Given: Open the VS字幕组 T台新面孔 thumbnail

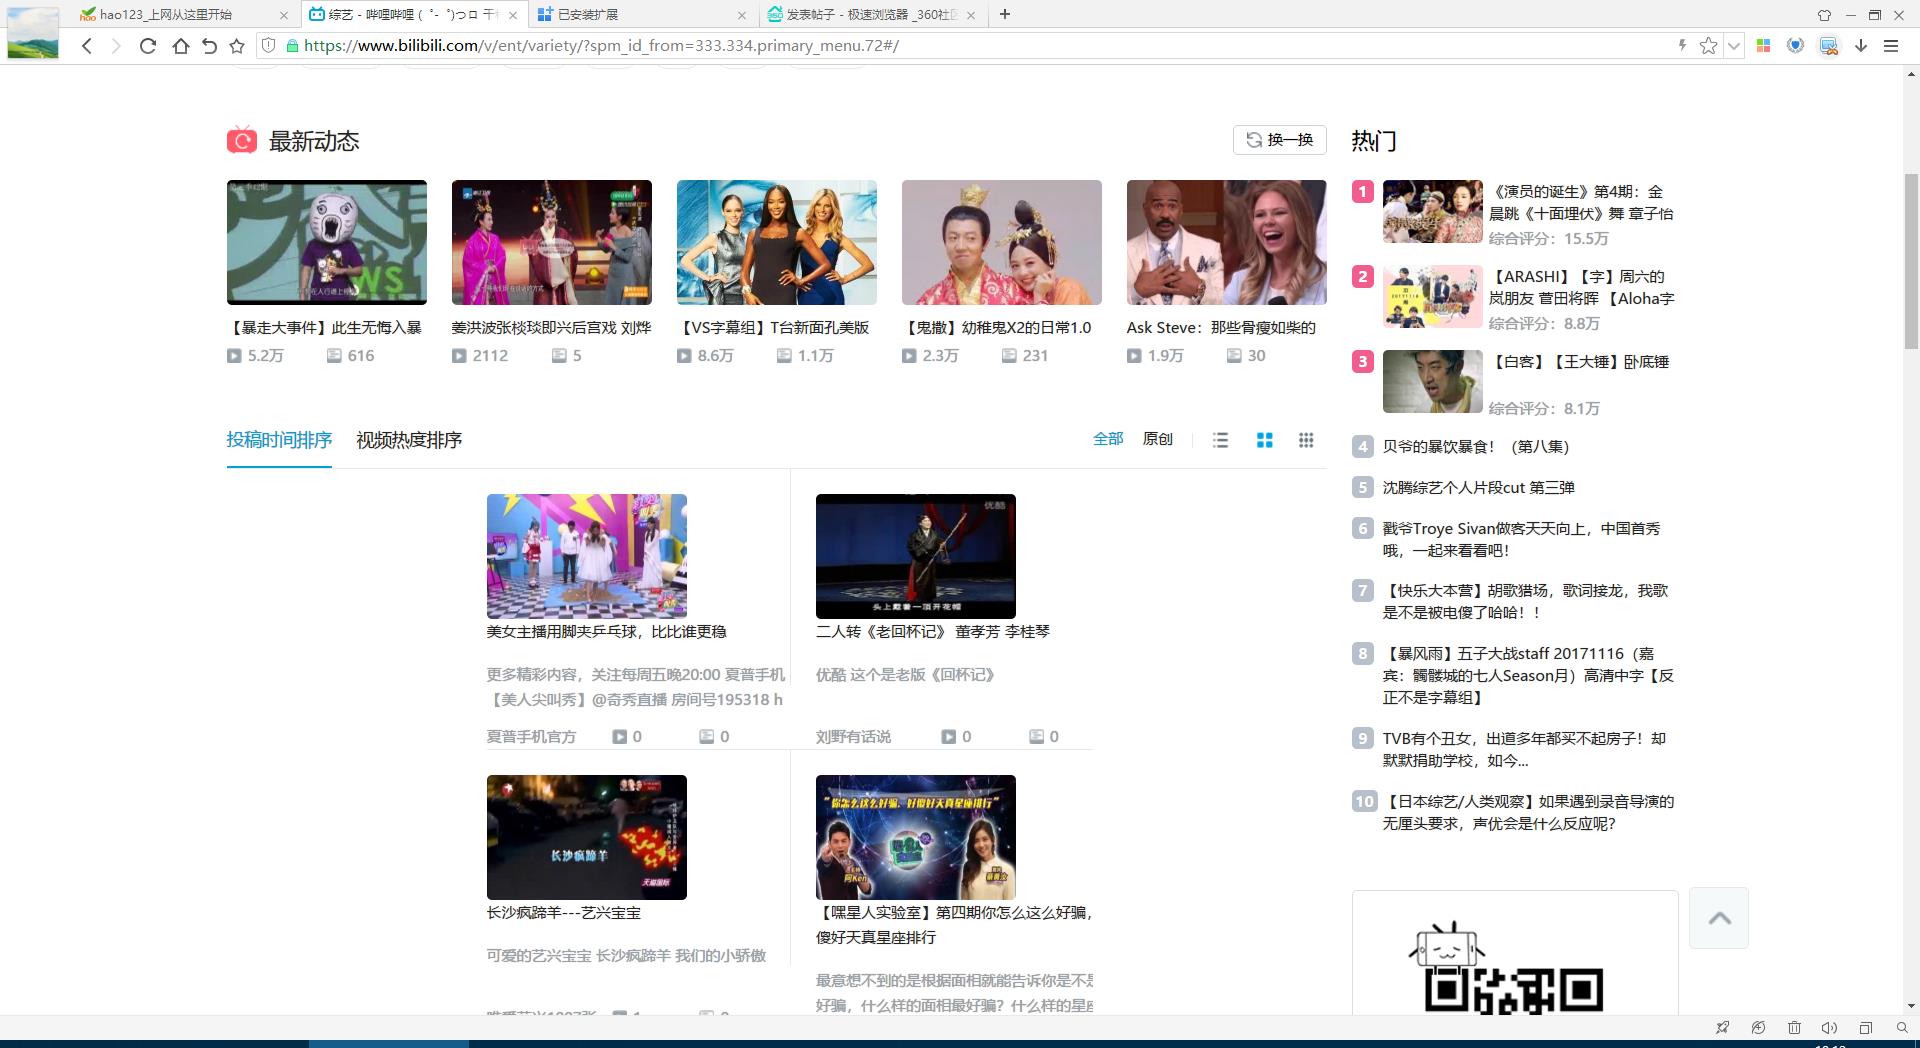Looking at the screenshot, I should (777, 242).
